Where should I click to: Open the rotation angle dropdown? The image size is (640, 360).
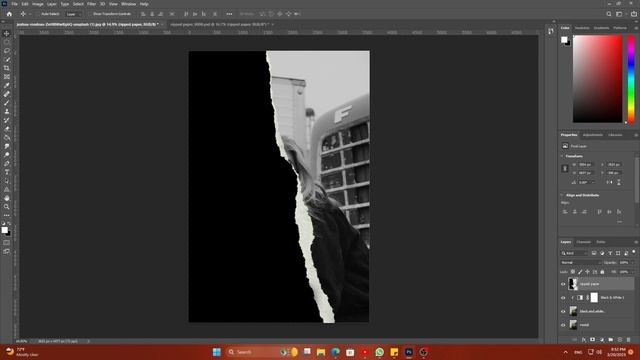coord(593,182)
